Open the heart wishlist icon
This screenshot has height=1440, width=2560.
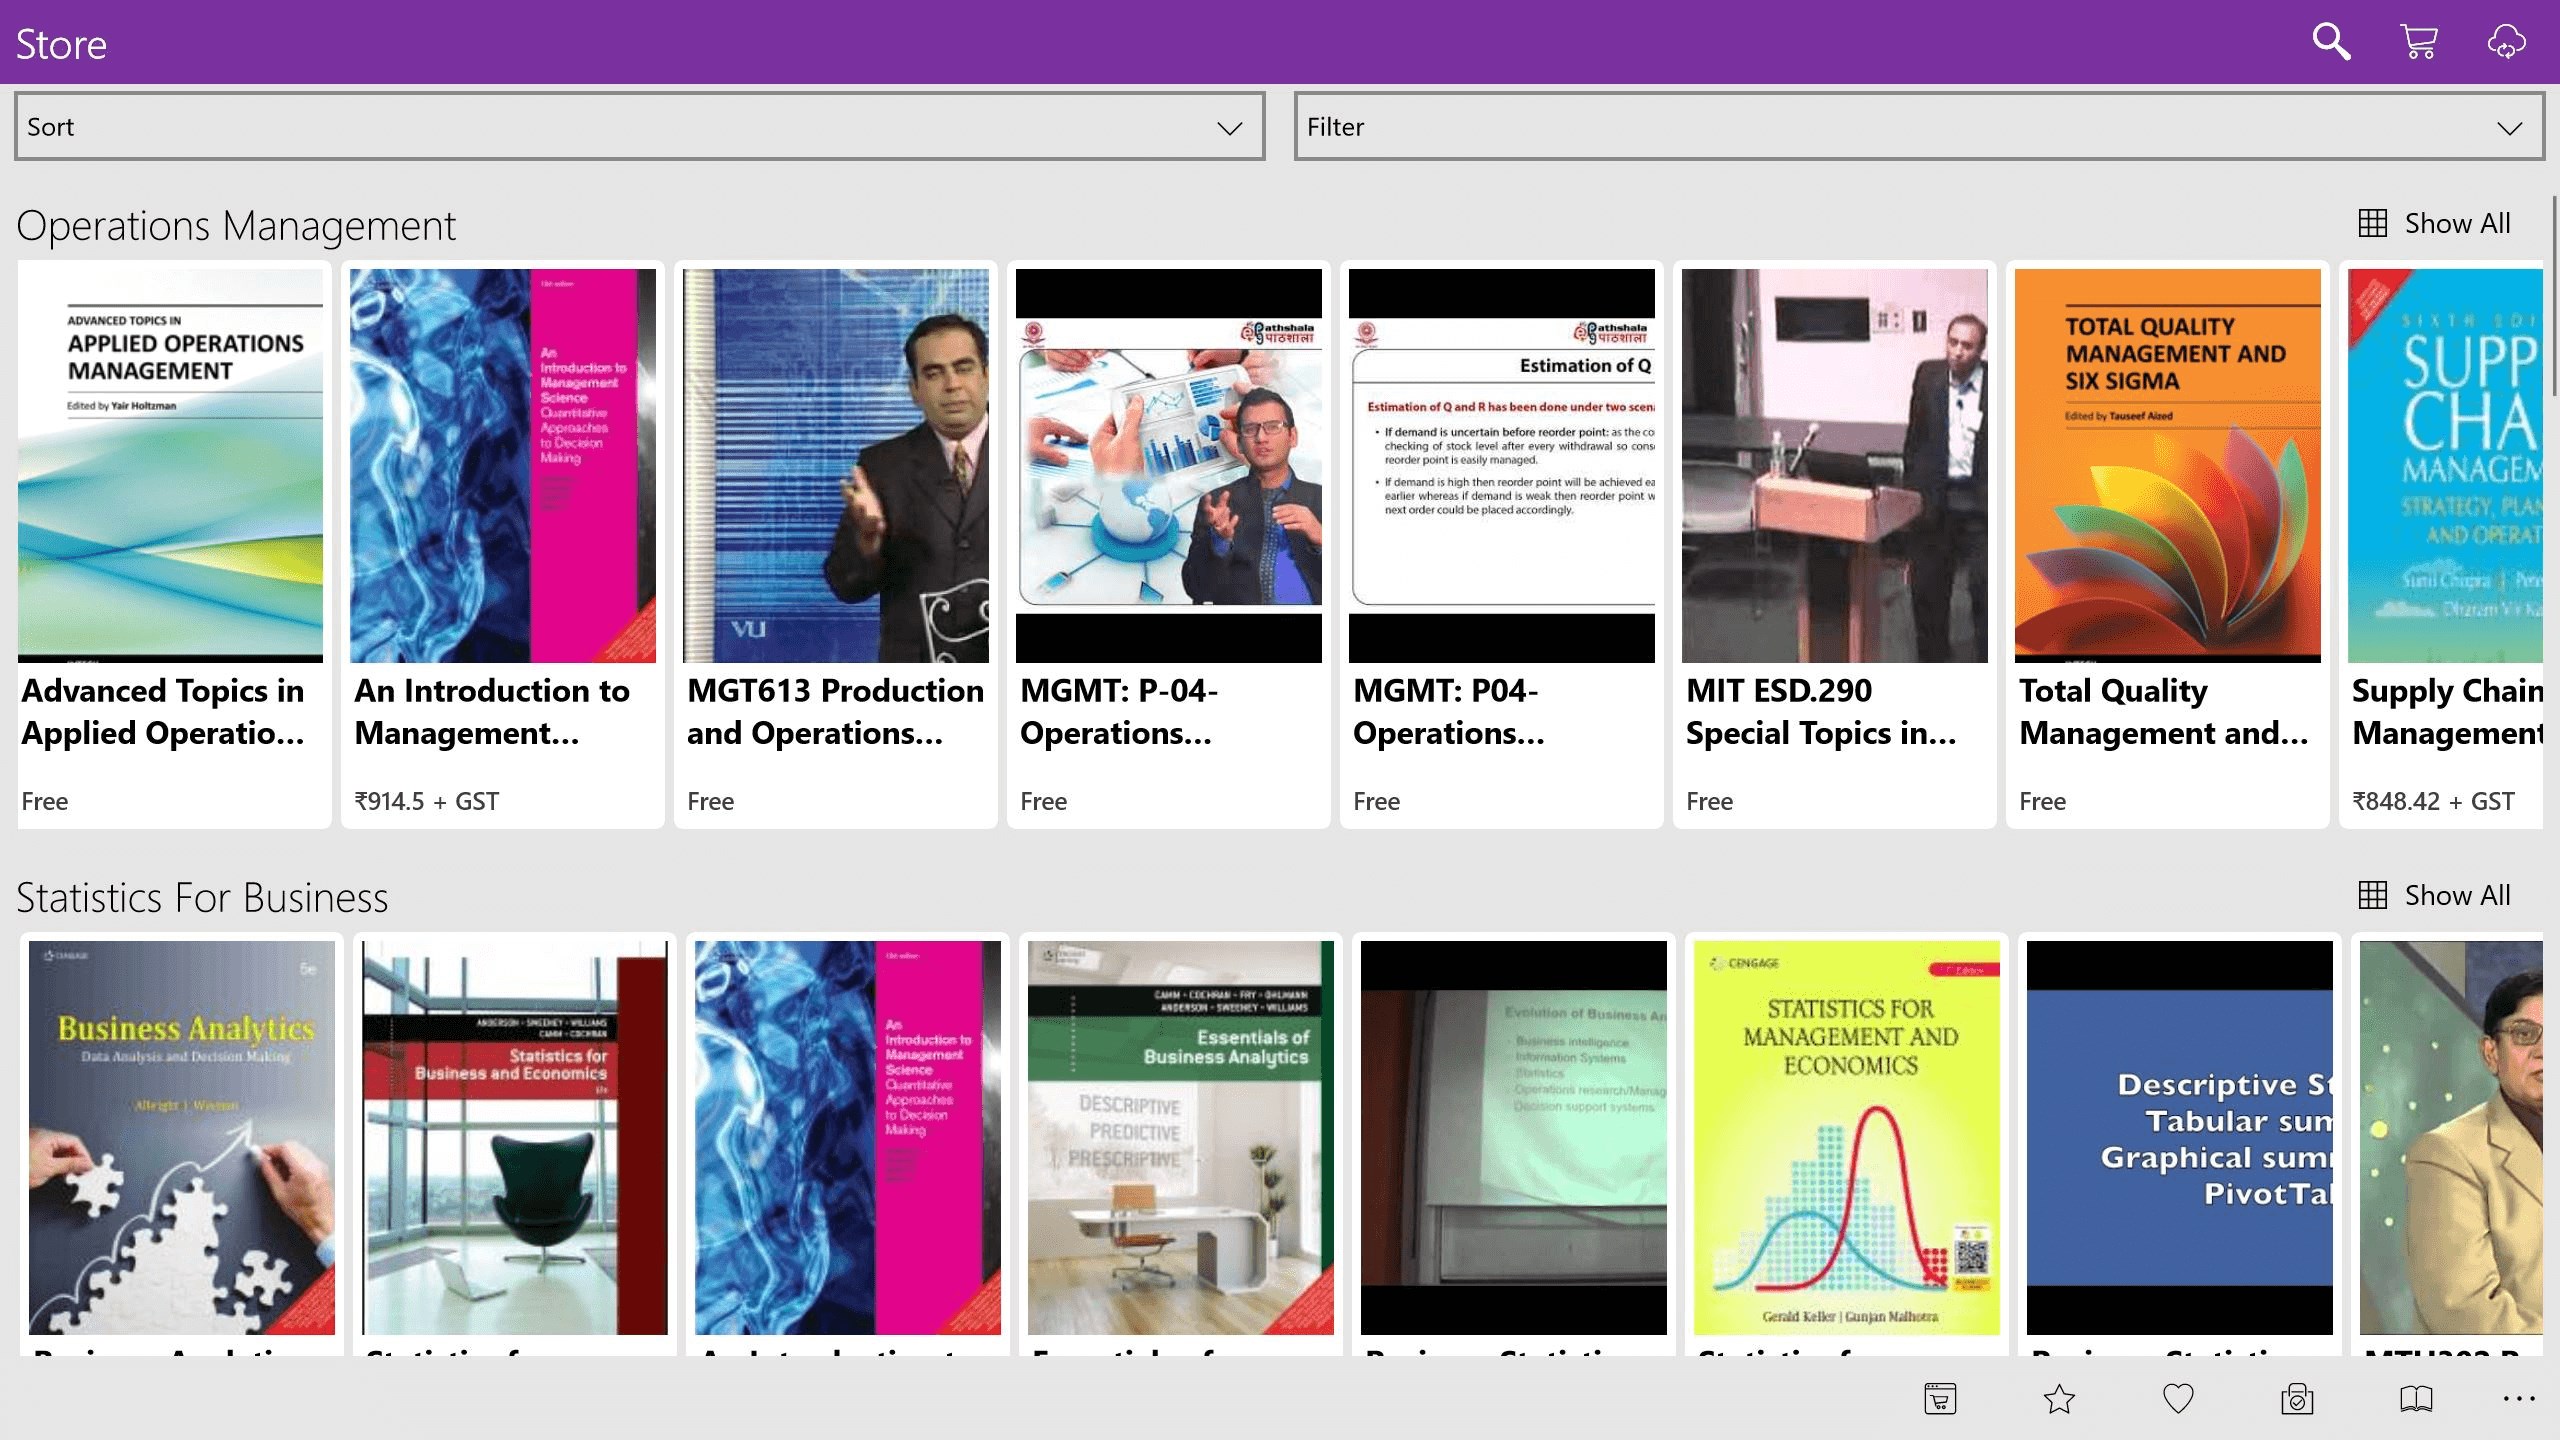2178,1398
